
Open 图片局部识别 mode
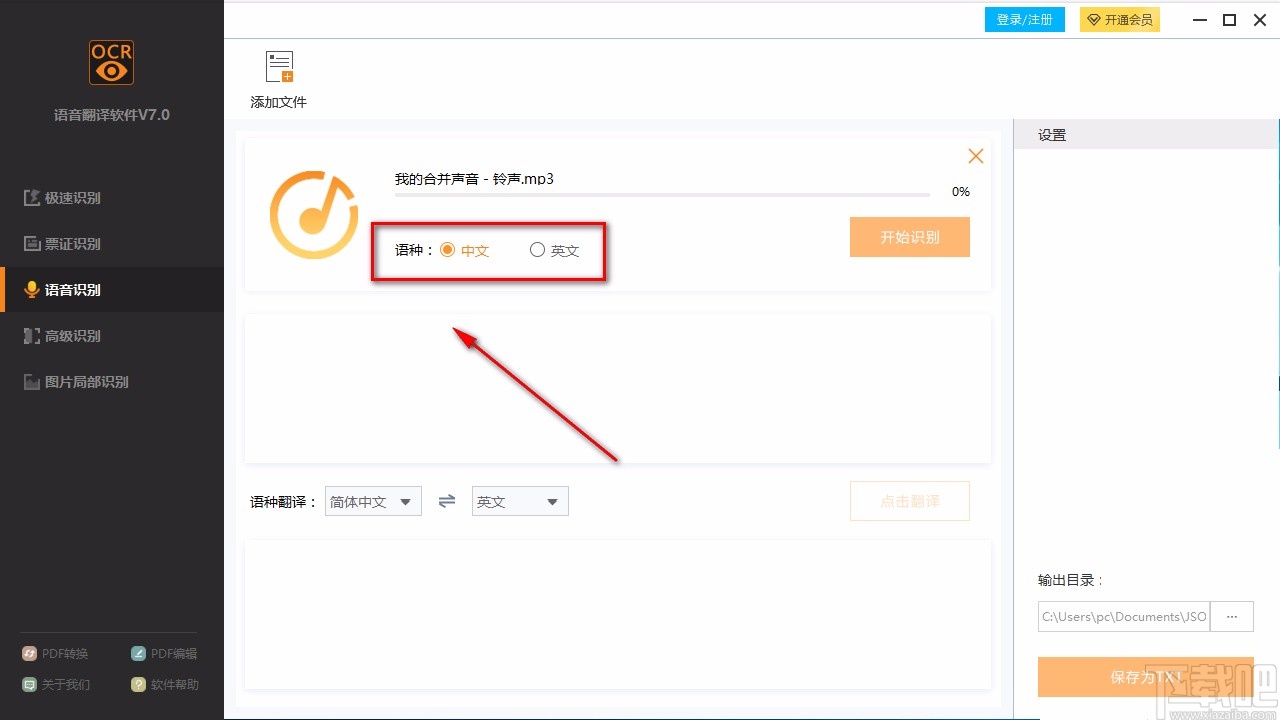pos(31,381)
